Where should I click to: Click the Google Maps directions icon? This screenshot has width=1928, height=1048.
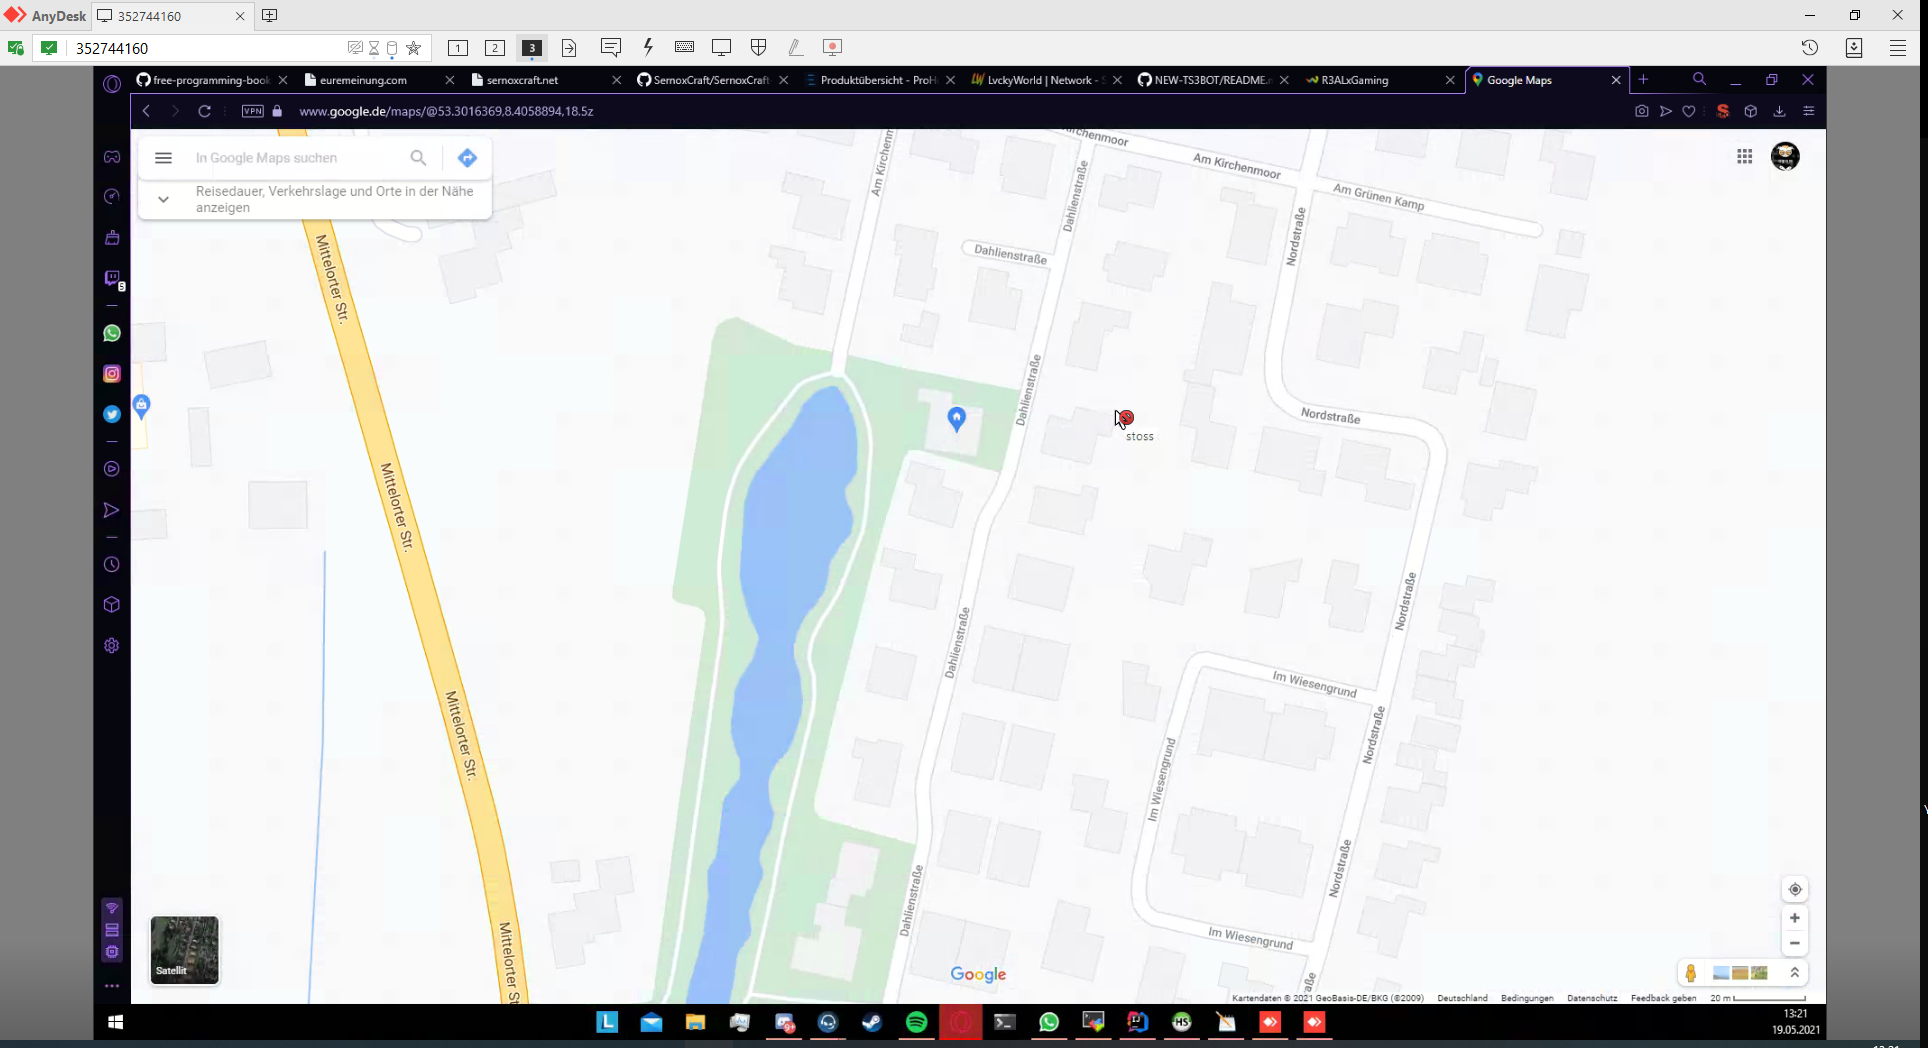click(467, 158)
